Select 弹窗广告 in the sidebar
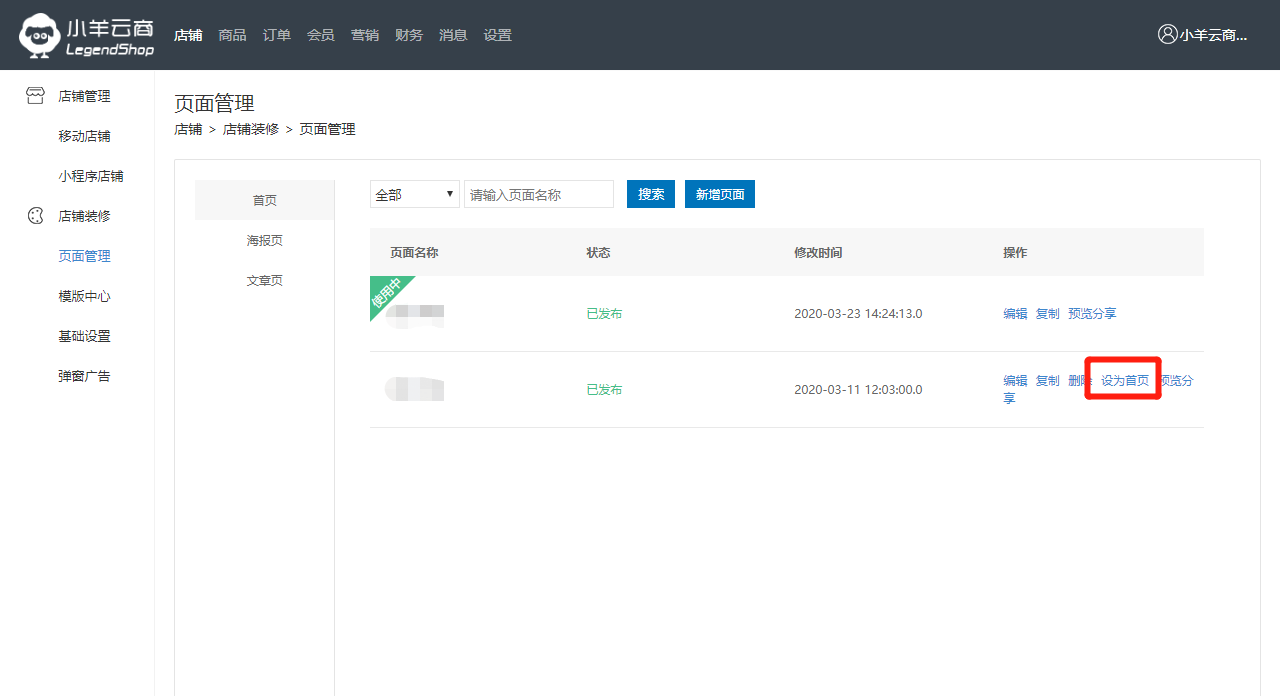The image size is (1280, 696). tap(84, 376)
